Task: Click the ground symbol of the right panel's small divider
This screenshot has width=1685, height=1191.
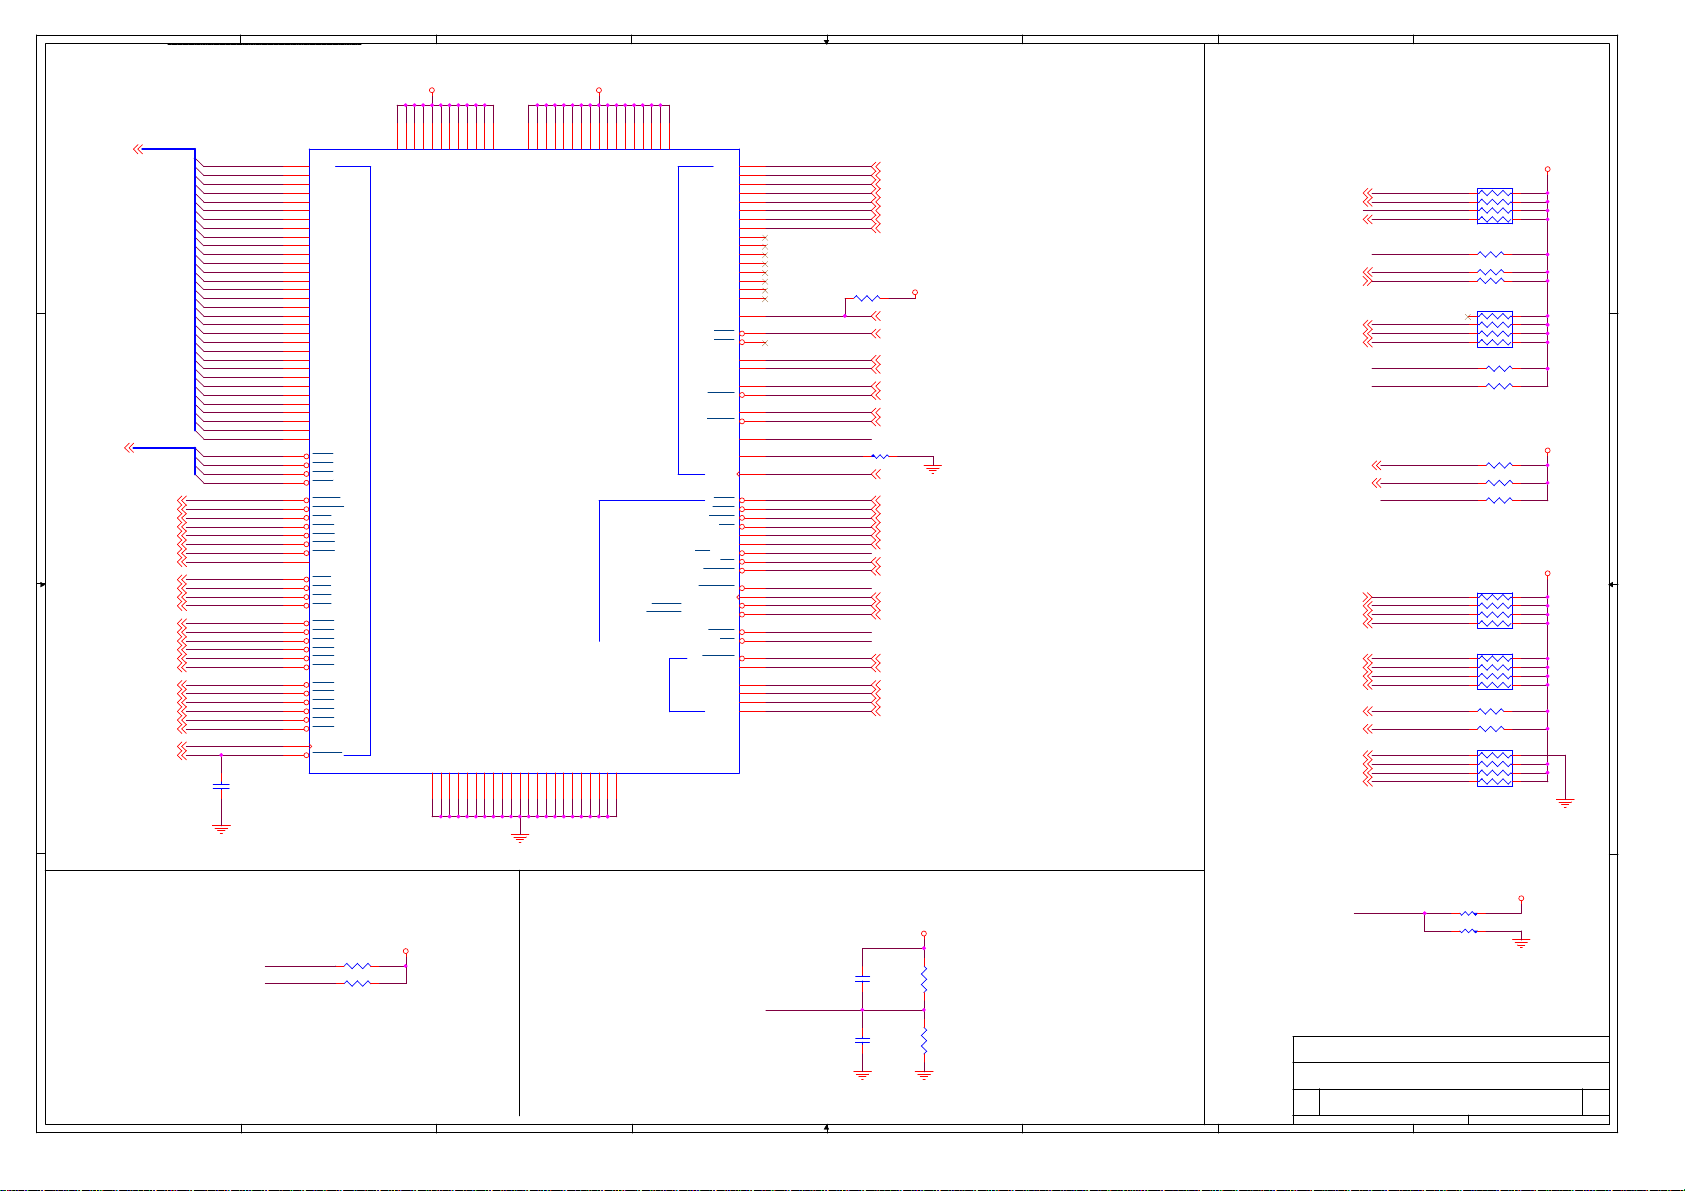Action: pos(1521,942)
